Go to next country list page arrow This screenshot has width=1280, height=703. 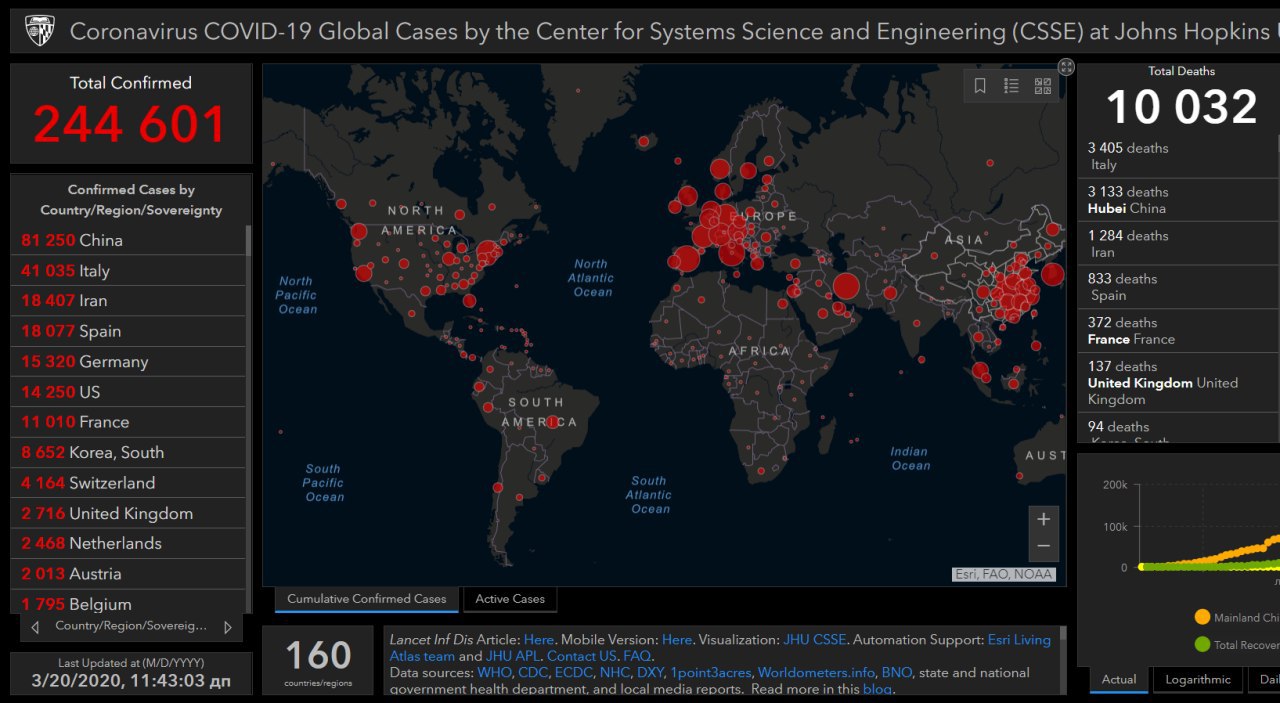point(227,627)
